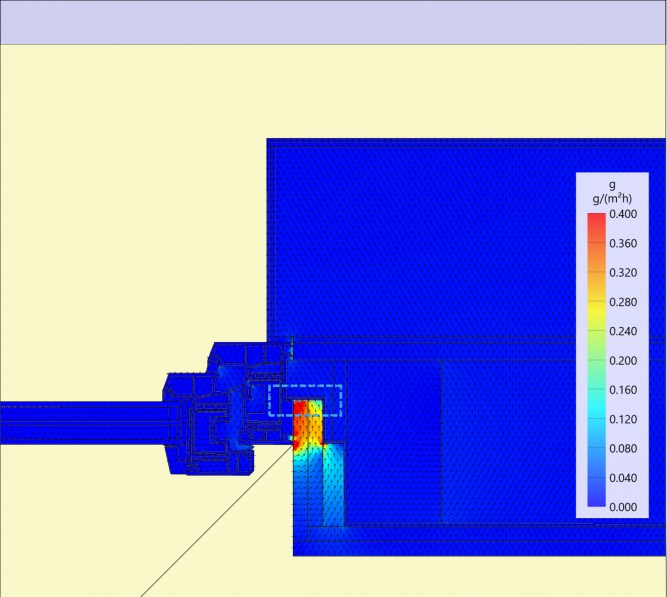Click the g/(m²h) unit label in legend

[x=612, y=199]
